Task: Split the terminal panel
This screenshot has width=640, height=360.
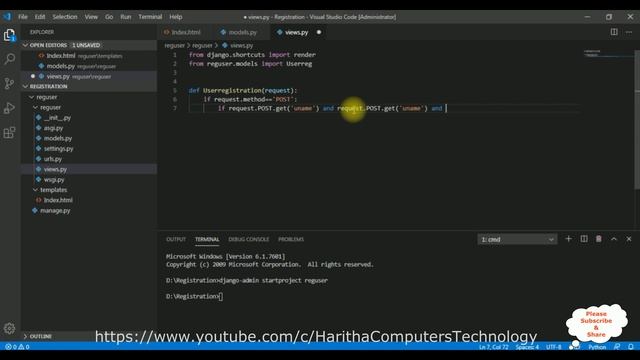Action: pyautogui.click(x=584, y=239)
